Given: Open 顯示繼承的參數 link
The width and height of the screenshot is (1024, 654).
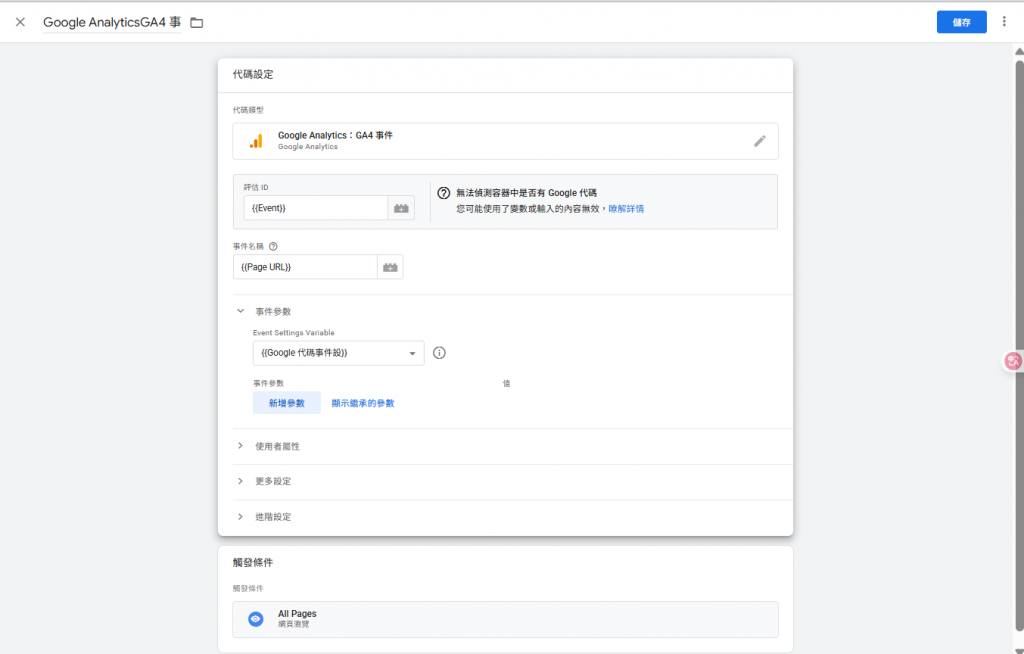Looking at the screenshot, I should [x=362, y=403].
